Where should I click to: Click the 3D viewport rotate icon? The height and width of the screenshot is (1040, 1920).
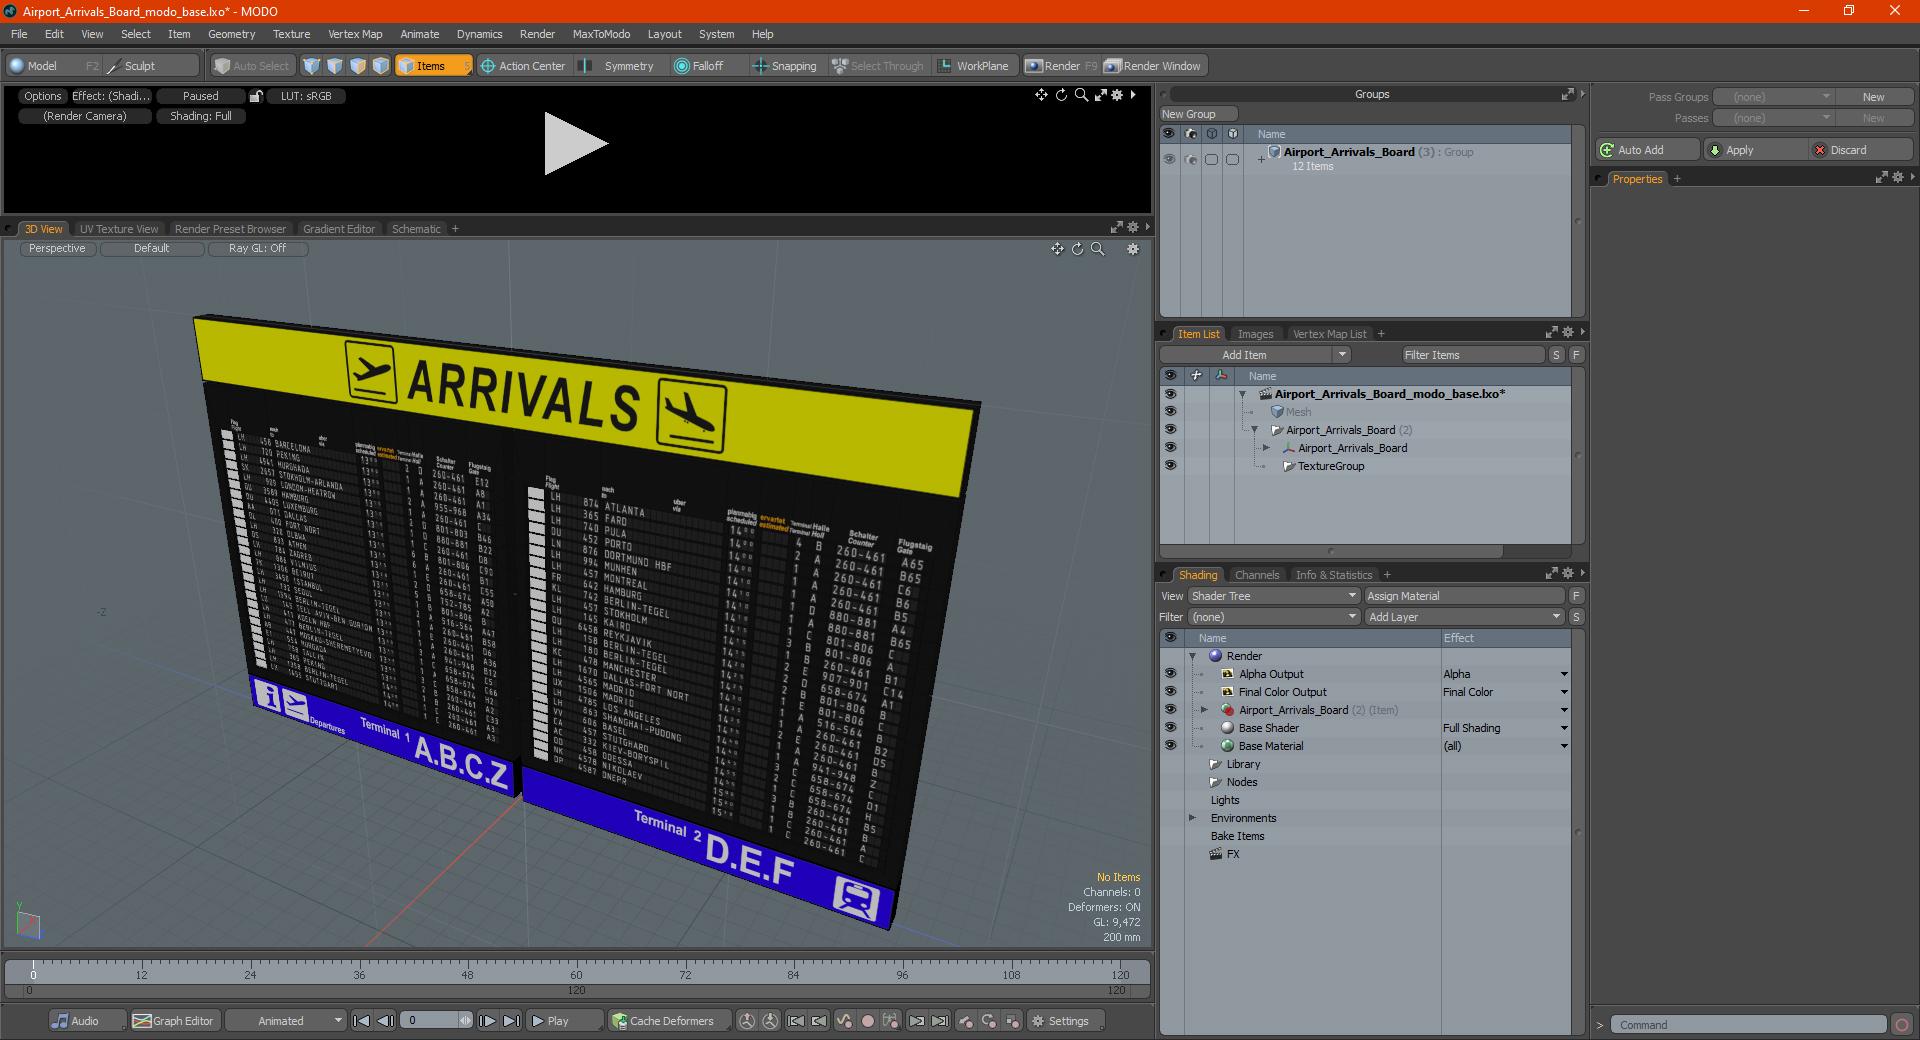pyautogui.click(x=1078, y=249)
